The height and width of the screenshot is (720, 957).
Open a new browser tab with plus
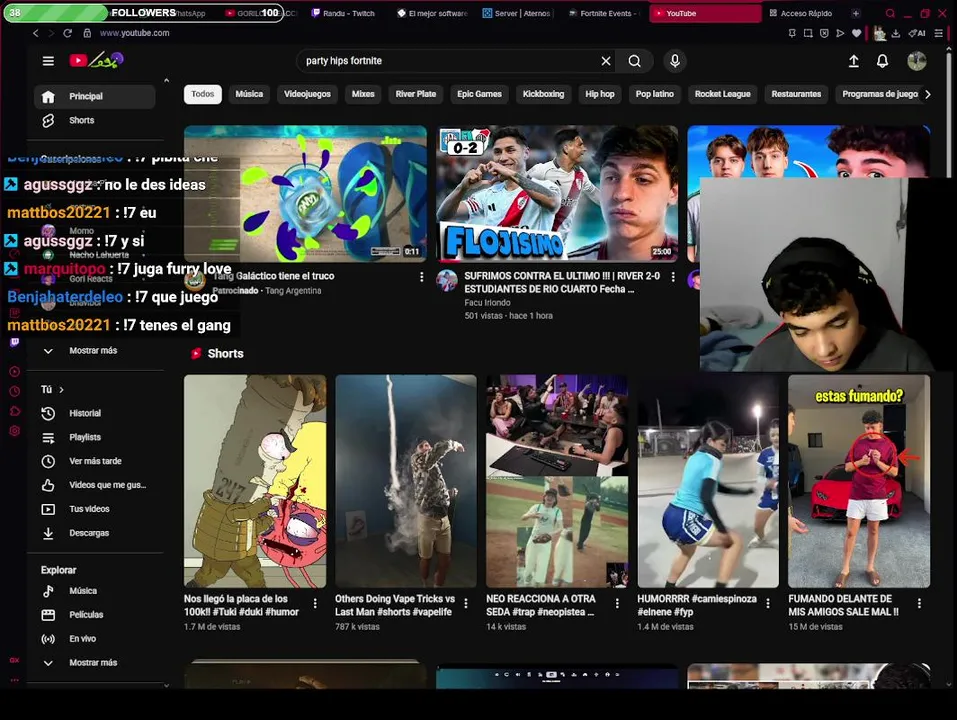pos(856,13)
